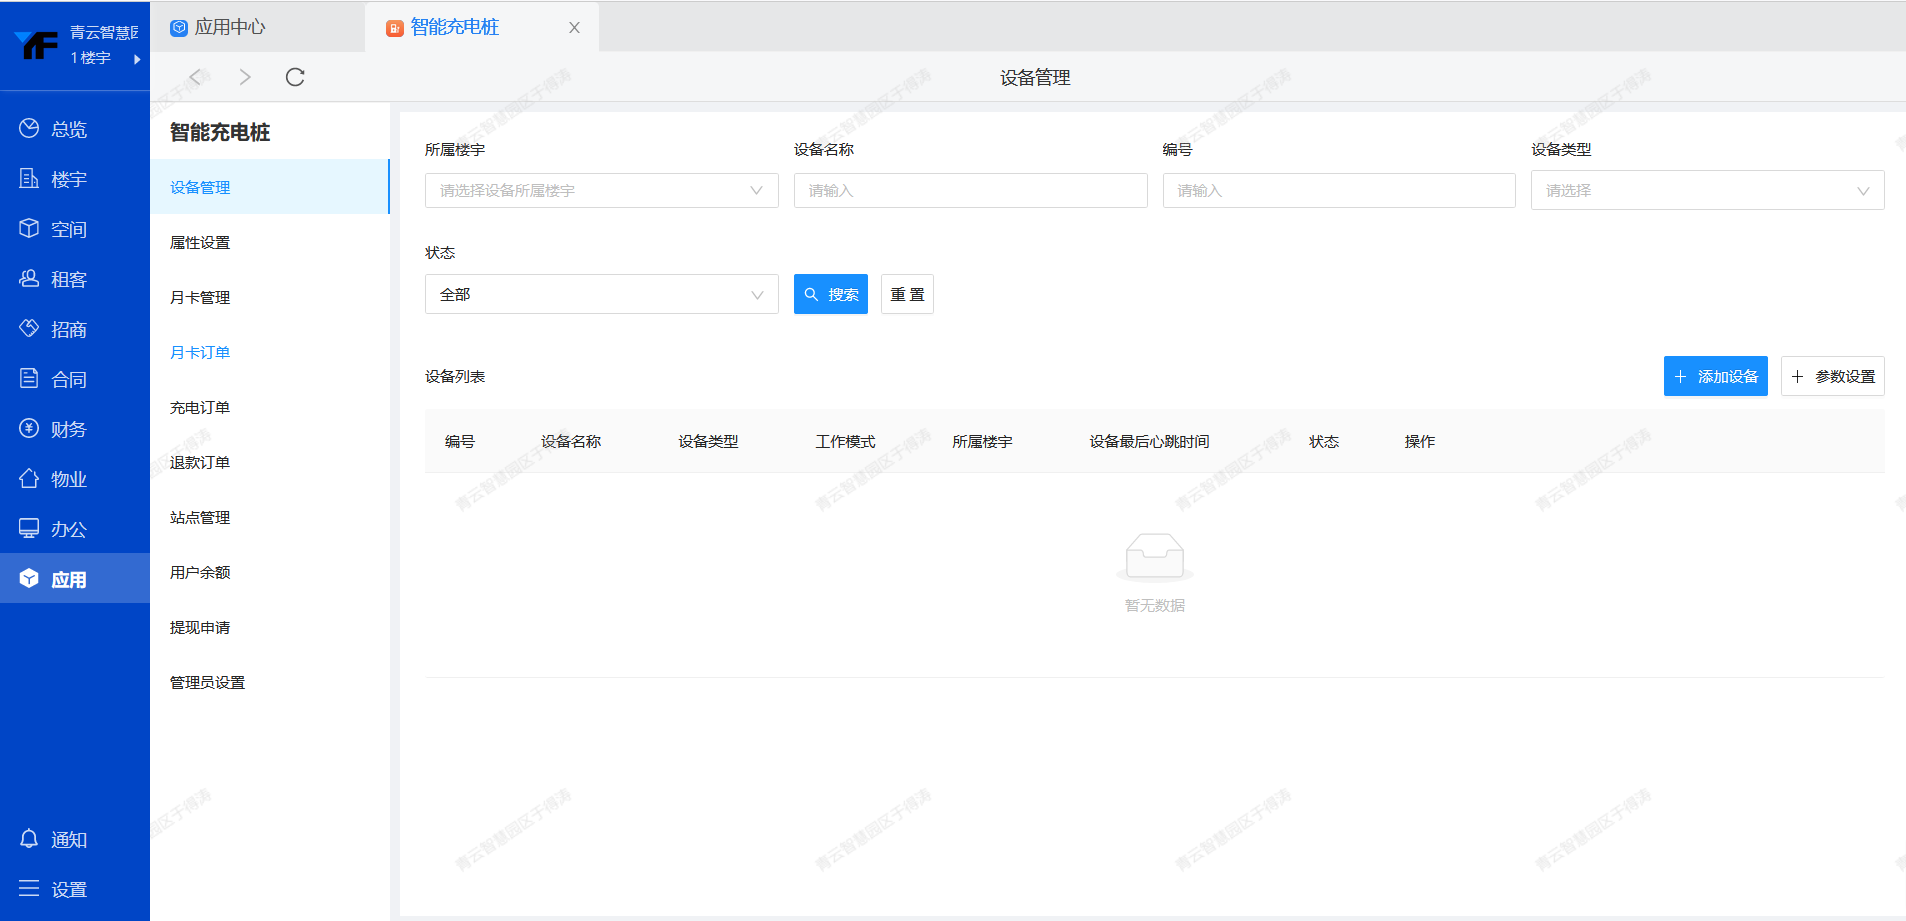Select the 空间 space cube icon
Viewport: 1906px width, 921px height.
tap(29, 229)
